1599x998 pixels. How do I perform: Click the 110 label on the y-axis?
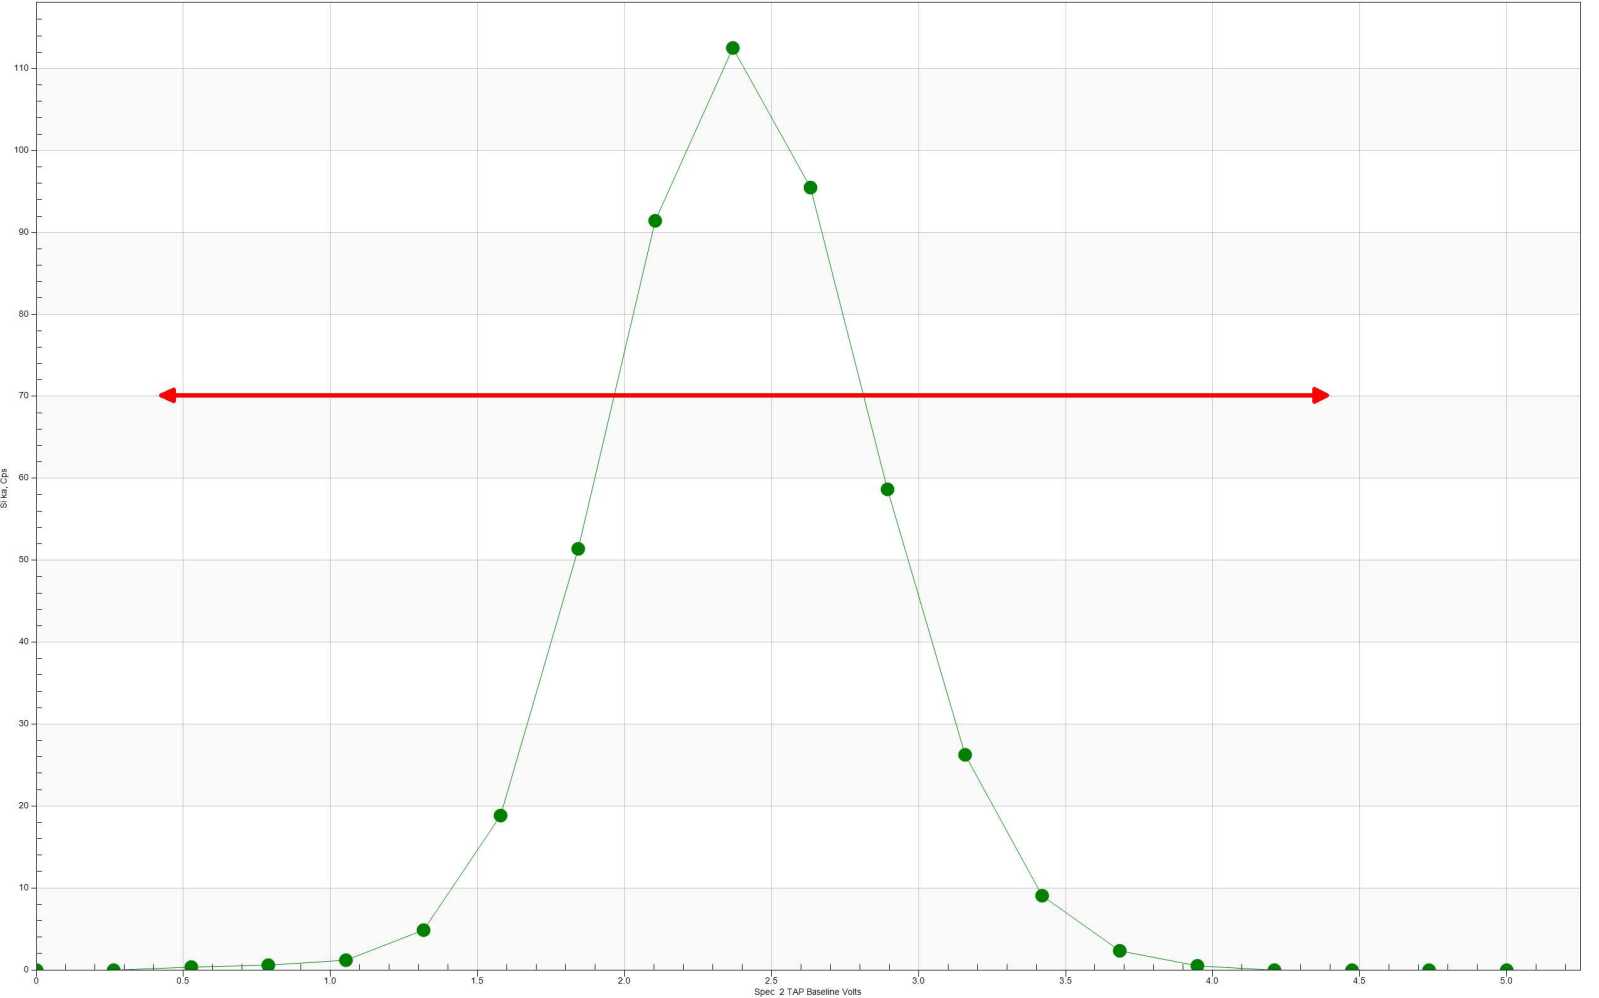(21, 68)
